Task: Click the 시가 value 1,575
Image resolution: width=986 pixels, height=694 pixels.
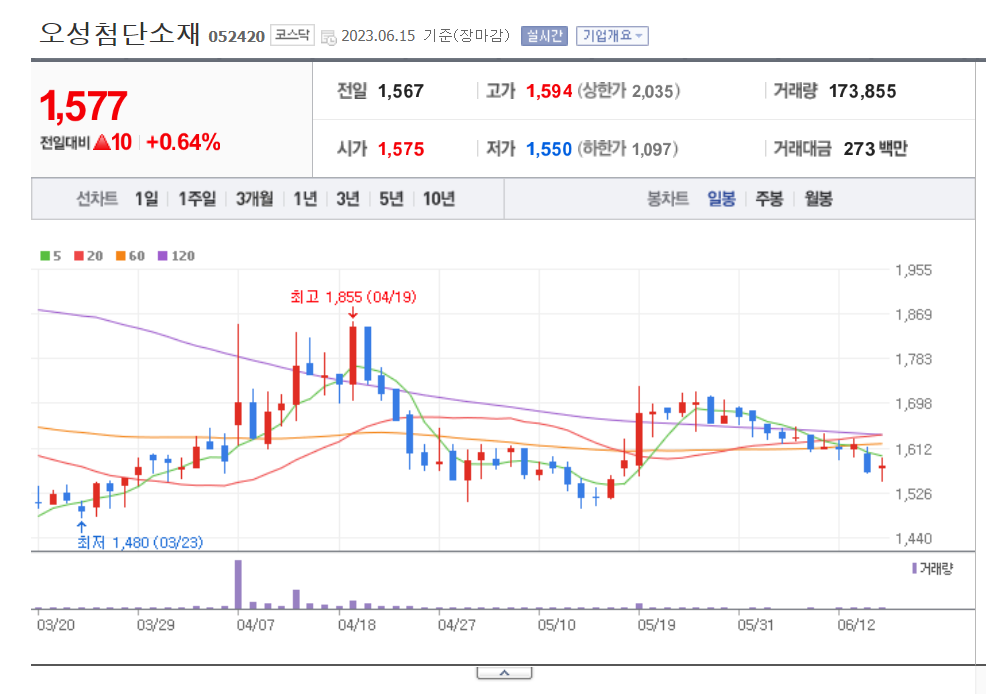Action: tap(401, 149)
